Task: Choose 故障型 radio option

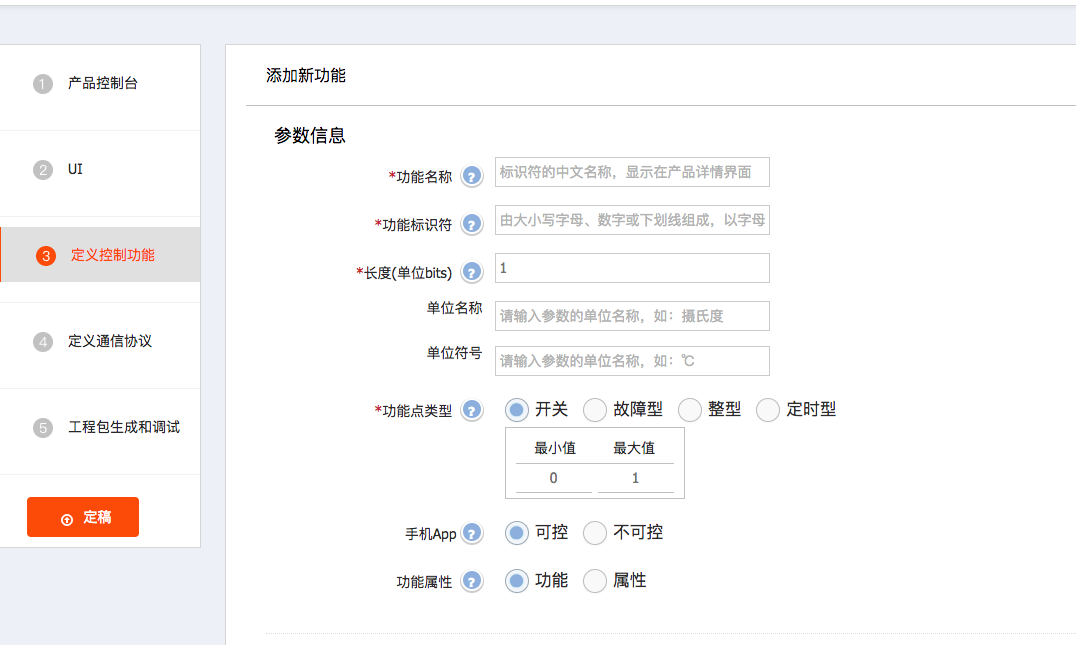Action: point(595,410)
